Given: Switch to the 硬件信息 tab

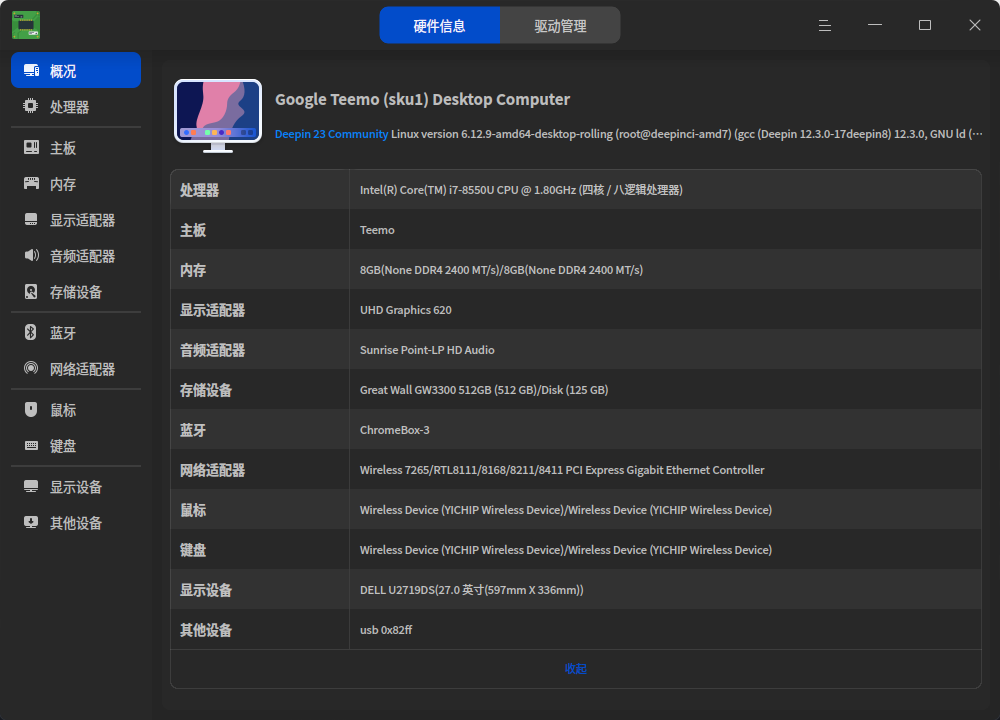Looking at the screenshot, I should click(439, 26).
